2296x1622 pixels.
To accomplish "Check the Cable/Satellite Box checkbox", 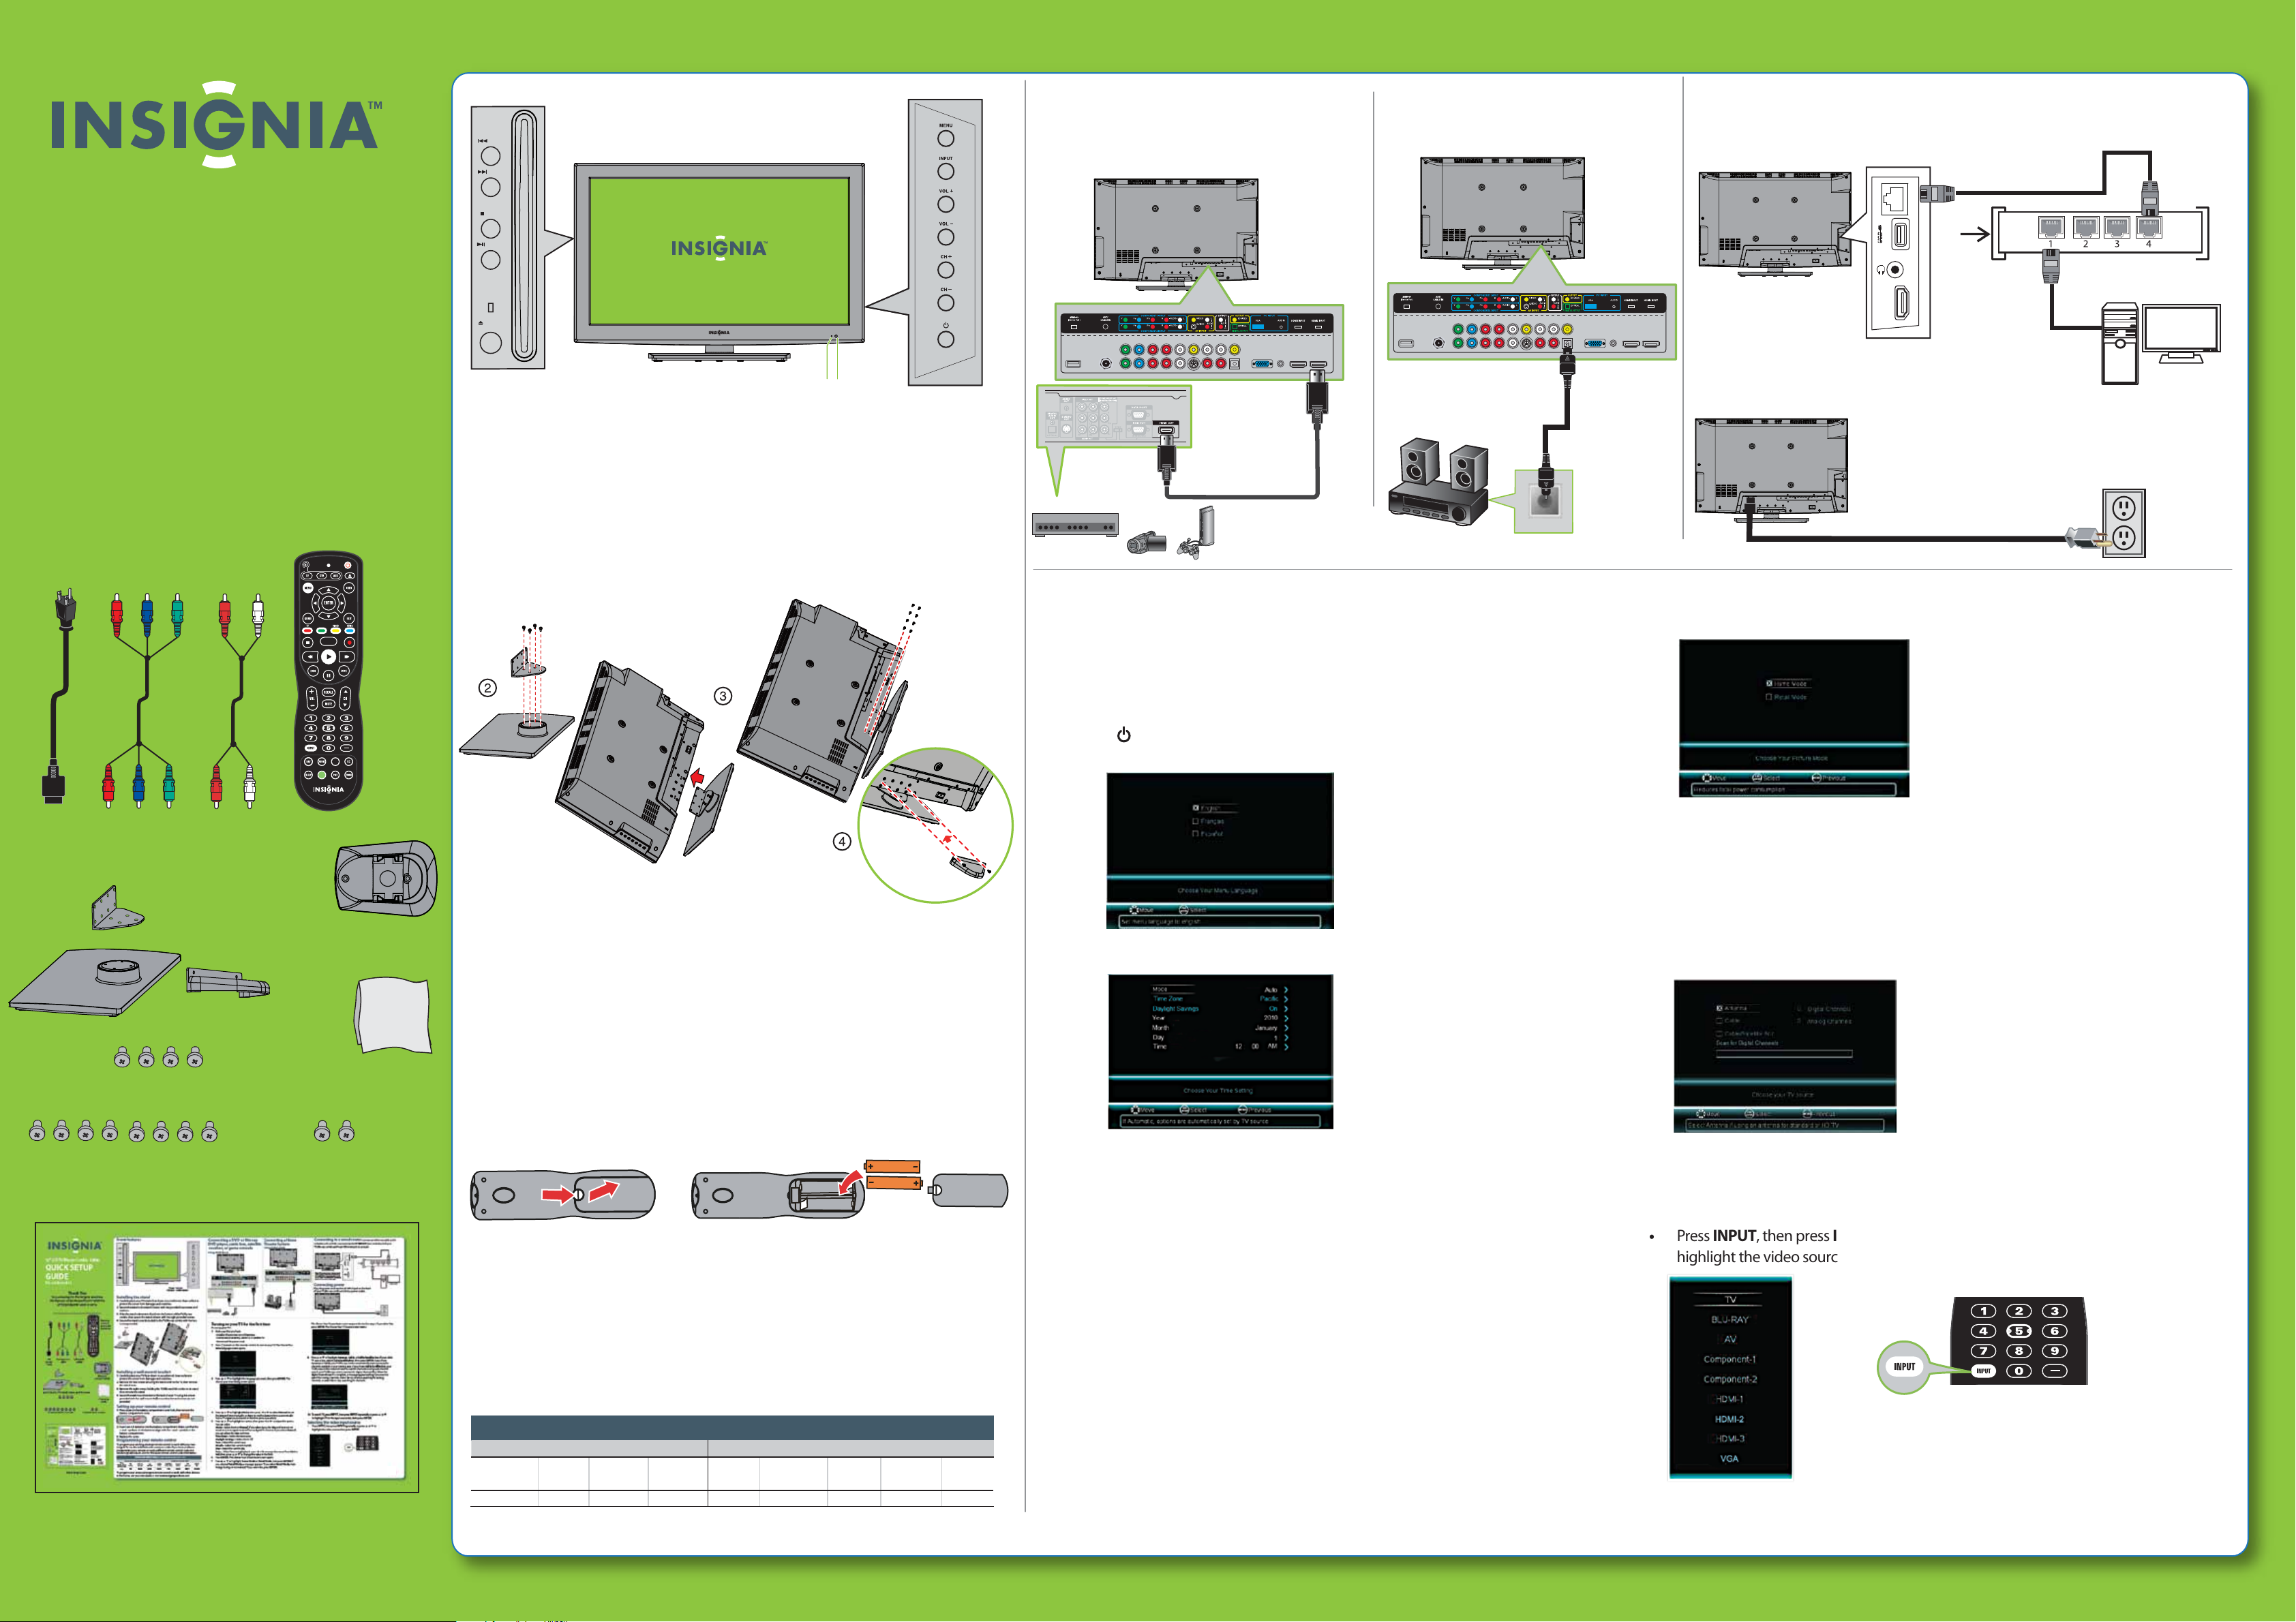I will click(1719, 1033).
